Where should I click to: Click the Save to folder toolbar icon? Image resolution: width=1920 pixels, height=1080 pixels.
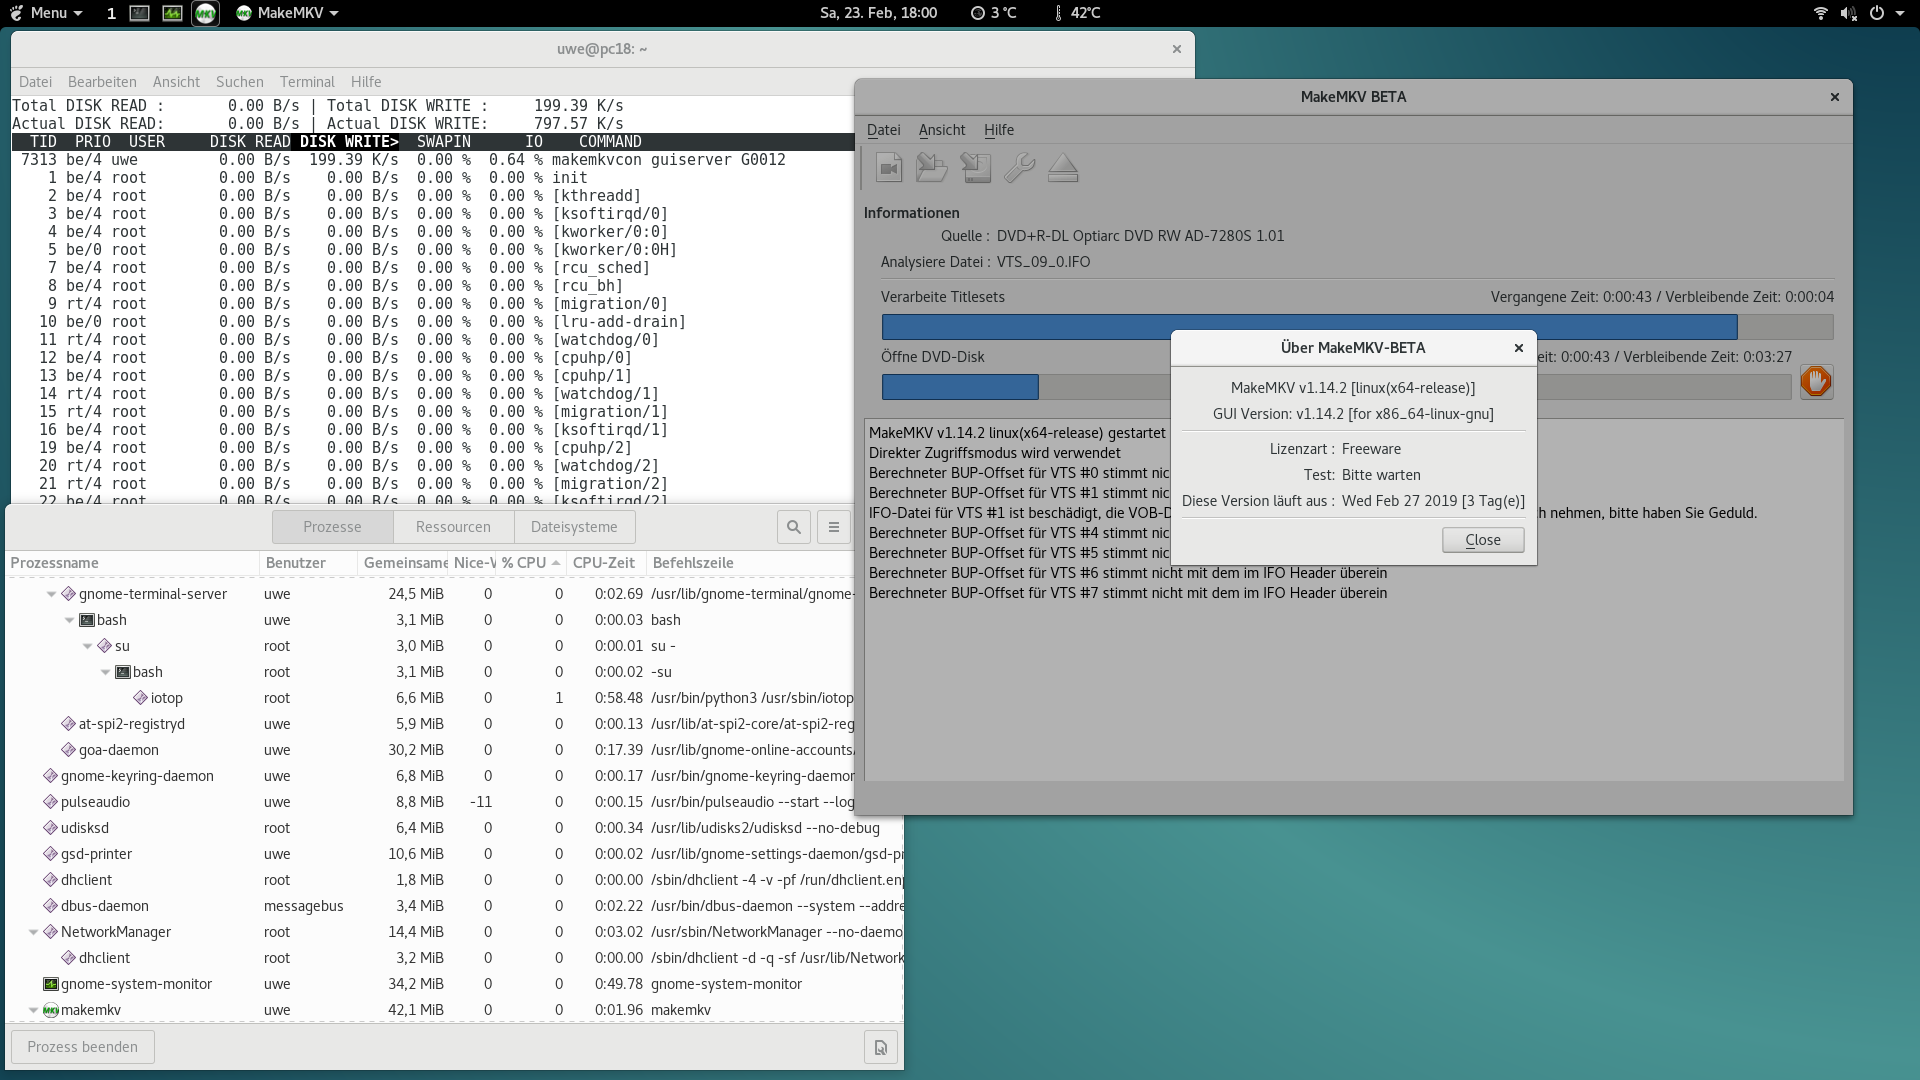tap(932, 168)
